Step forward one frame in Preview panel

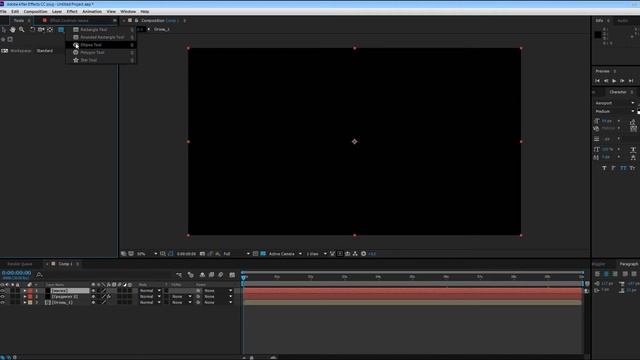pyautogui.click(x=622, y=81)
